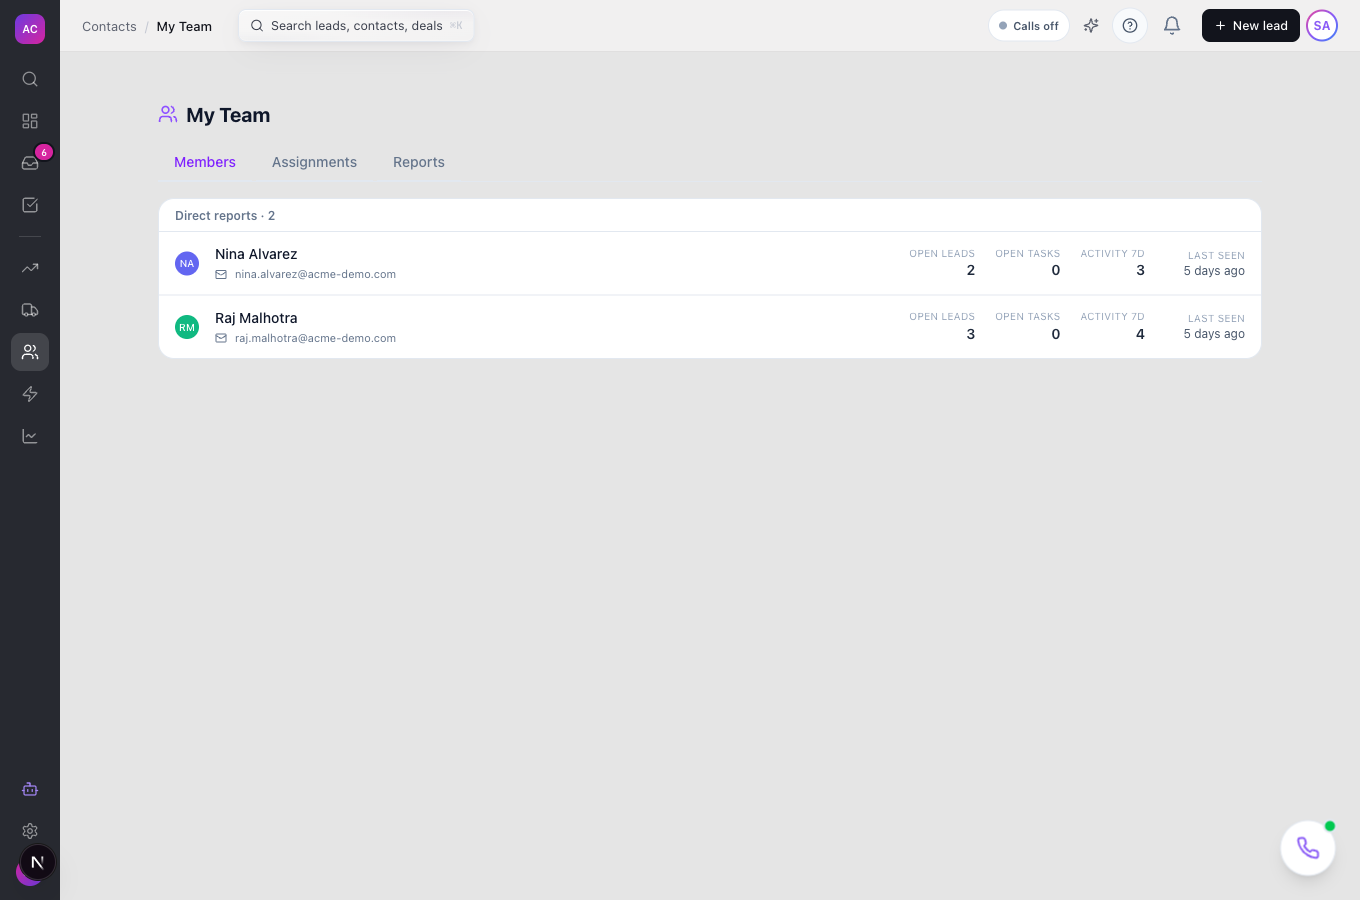Click Nina Alvarez's open leads value 2
Image resolution: width=1360 pixels, height=900 pixels.
pos(970,270)
